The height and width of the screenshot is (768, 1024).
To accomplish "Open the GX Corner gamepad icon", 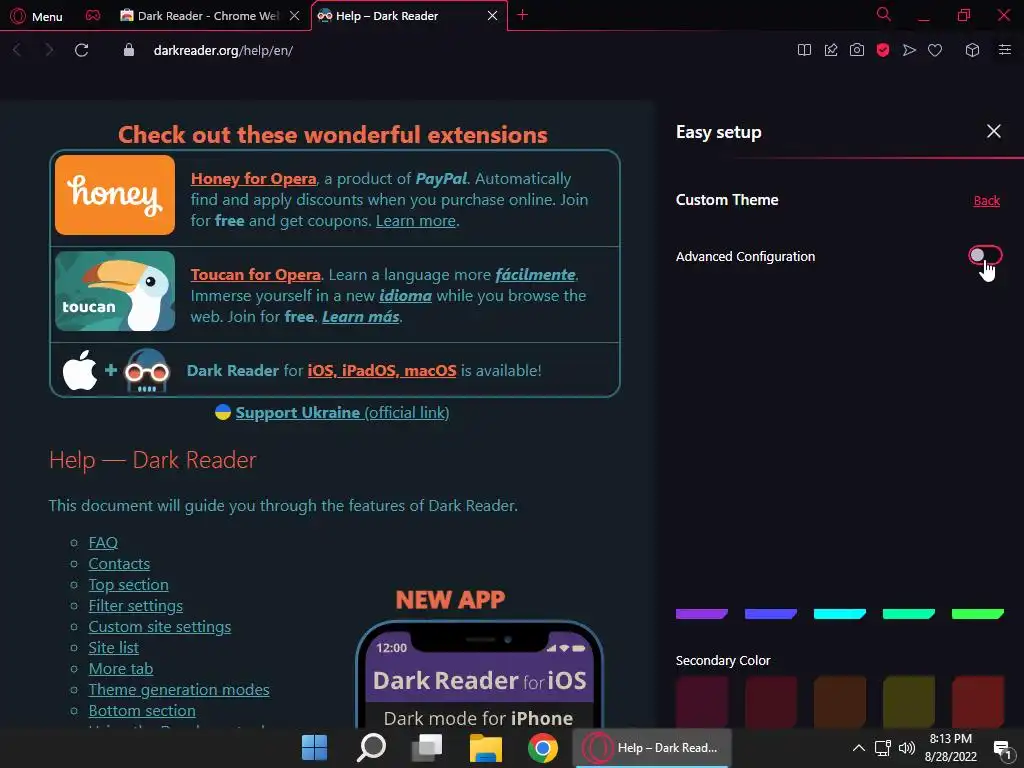I will 93,16.
